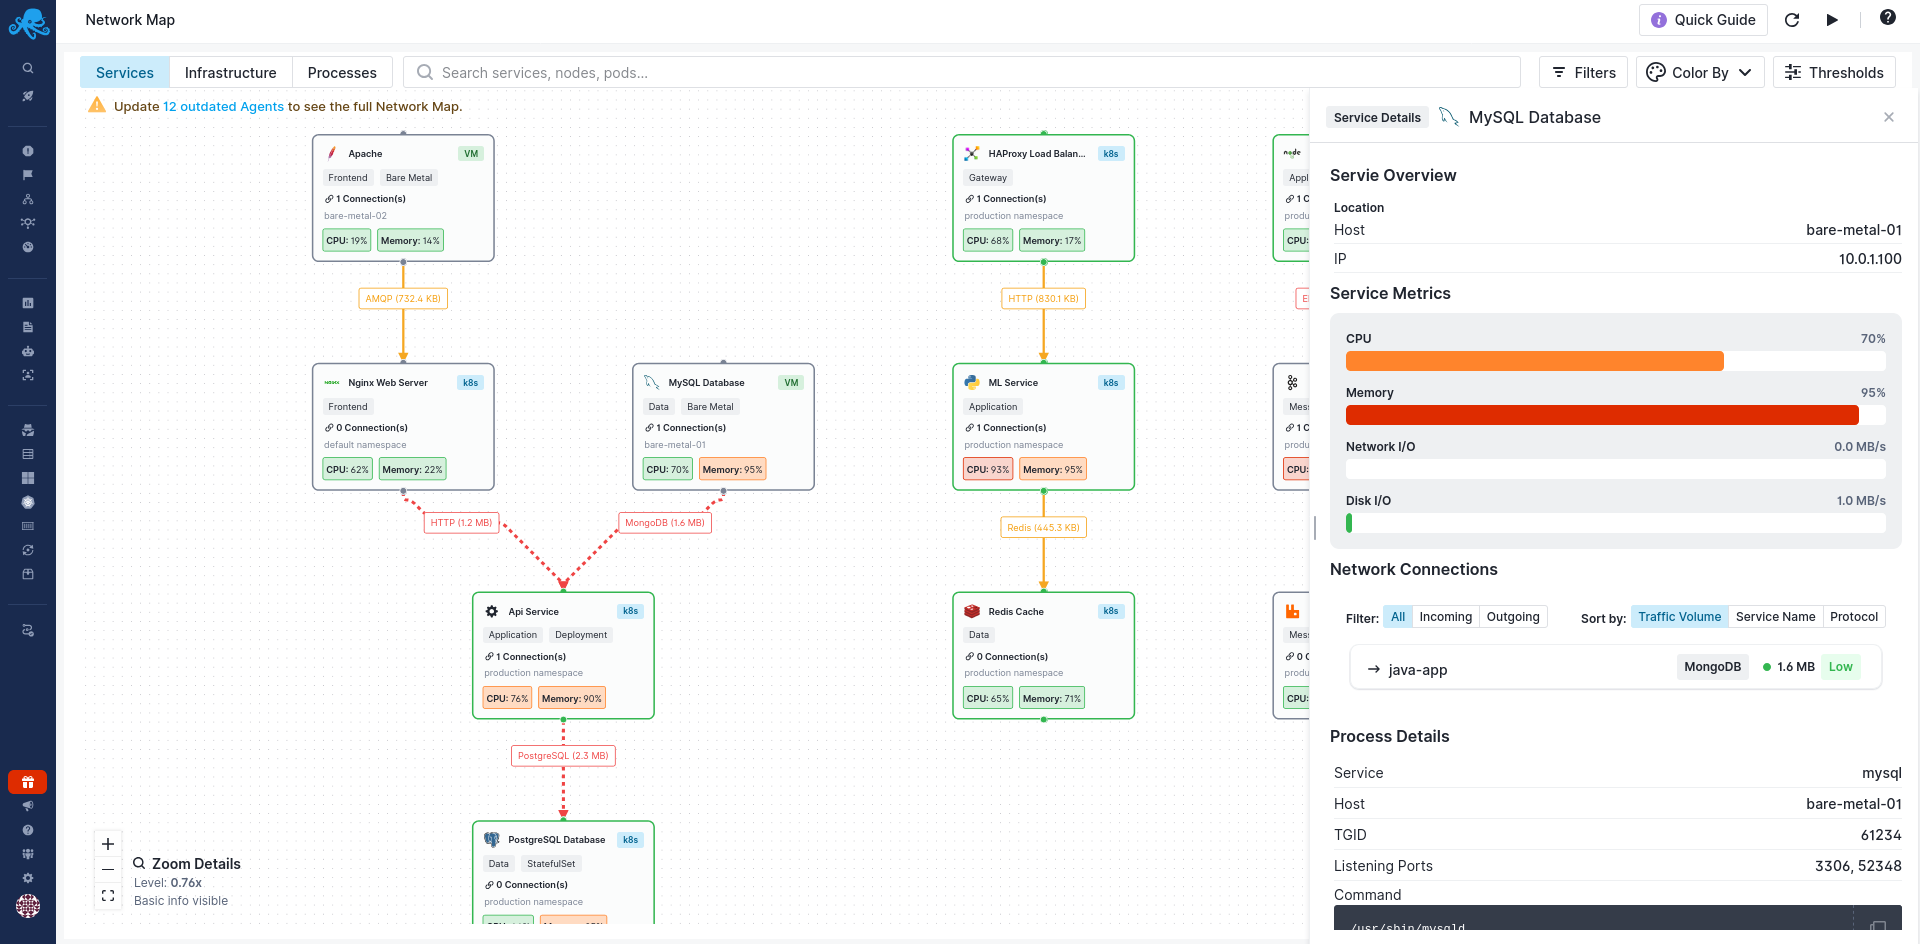
Task: Switch to the Processes tab
Action: 342,73
